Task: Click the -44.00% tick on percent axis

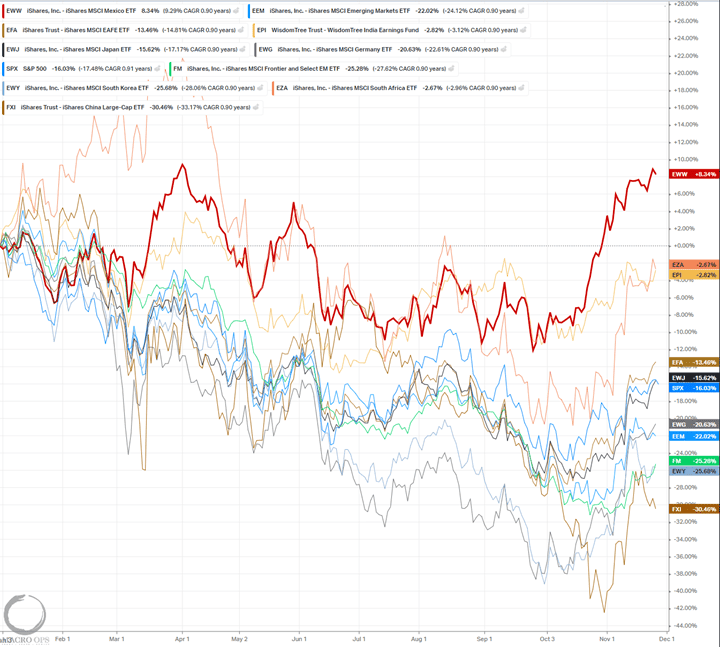Action: (686, 625)
